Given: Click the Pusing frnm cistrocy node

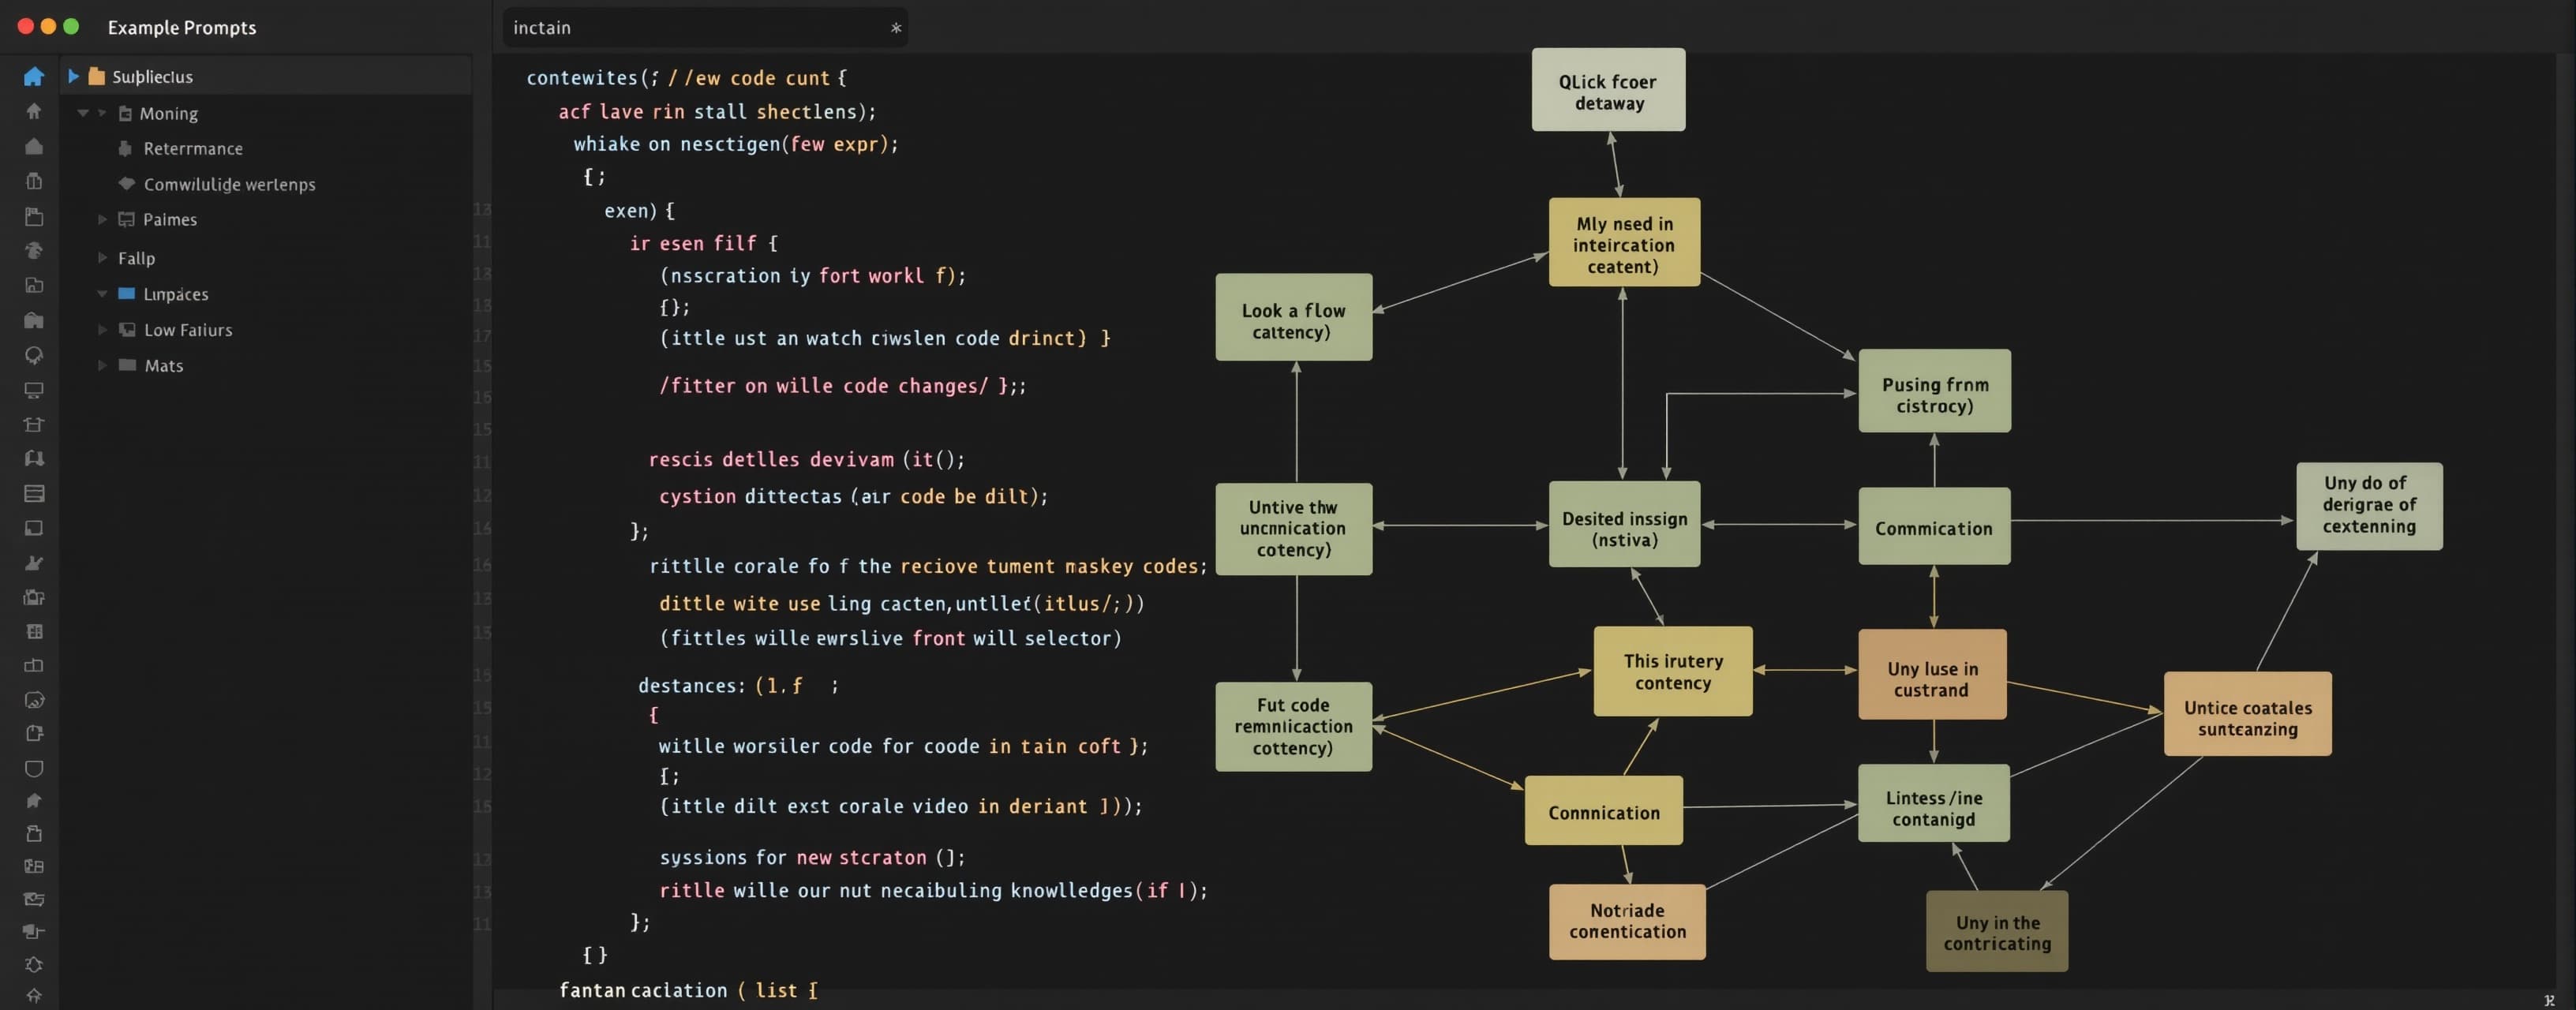Looking at the screenshot, I should point(1934,391).
